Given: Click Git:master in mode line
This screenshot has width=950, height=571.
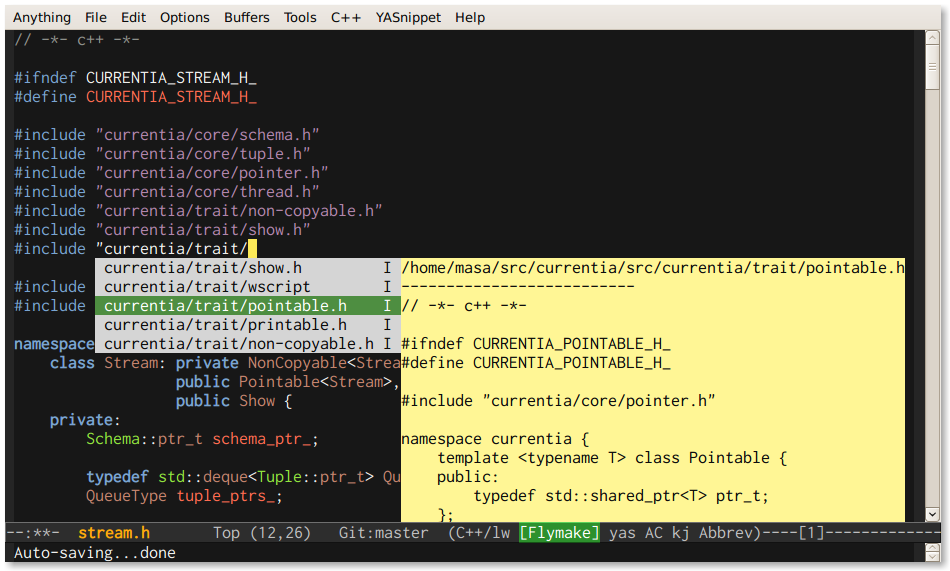Looking at the screenshot, I should (384, 533).
